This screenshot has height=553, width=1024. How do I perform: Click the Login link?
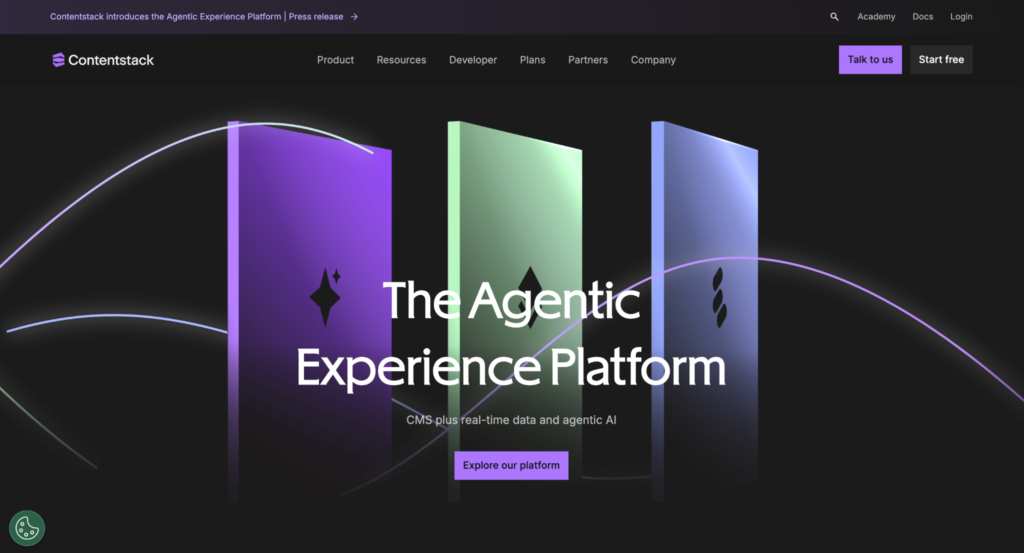(961, 17)
